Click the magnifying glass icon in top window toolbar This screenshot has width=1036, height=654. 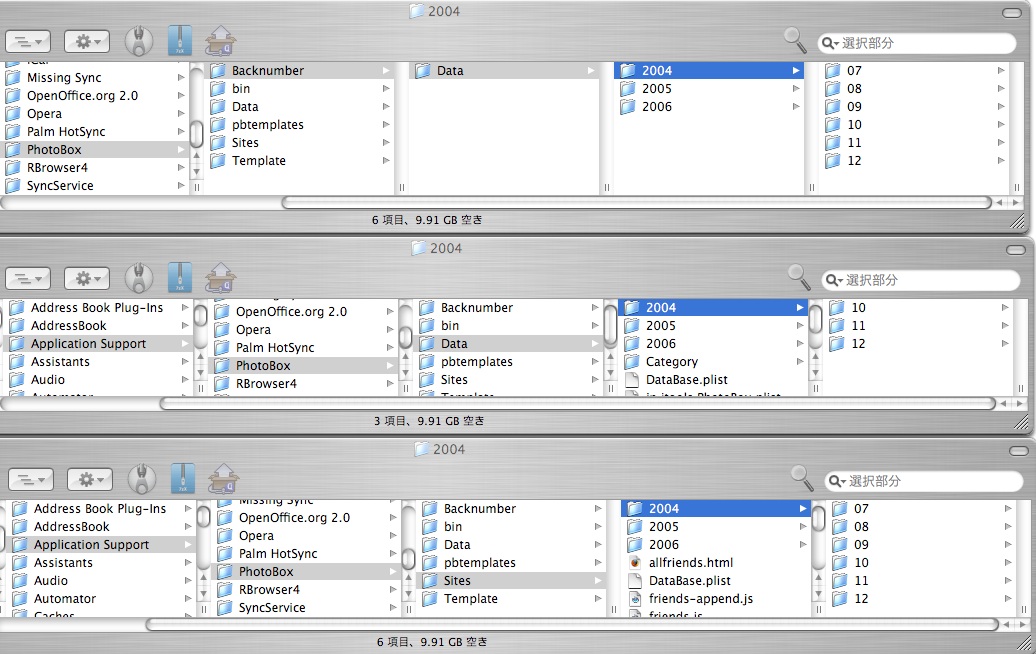pos(795,40)
